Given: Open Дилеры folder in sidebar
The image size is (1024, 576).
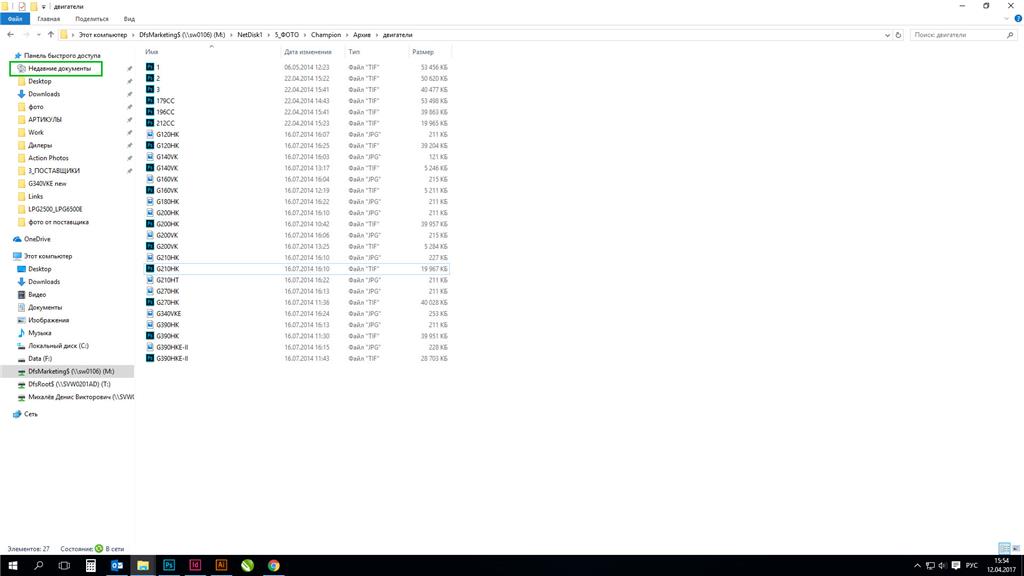Looking at the screenshot, I should point(40,145).
